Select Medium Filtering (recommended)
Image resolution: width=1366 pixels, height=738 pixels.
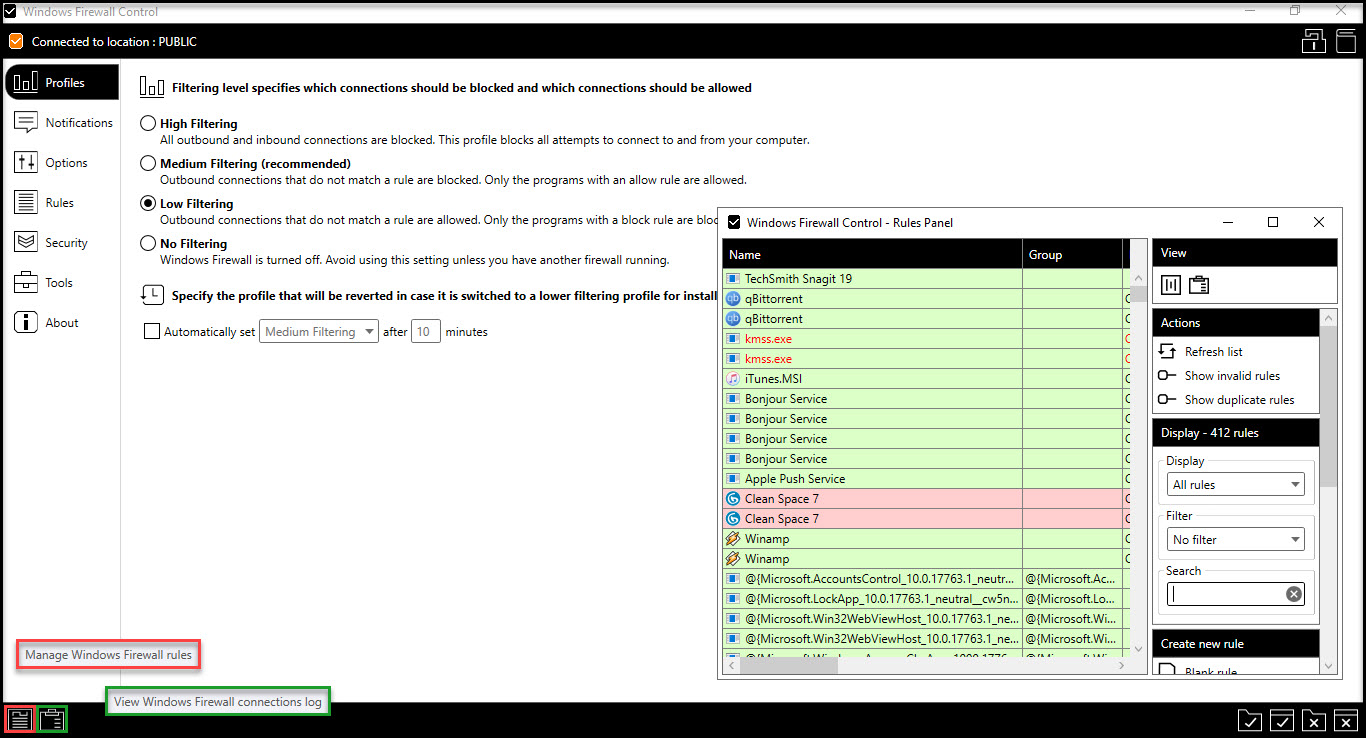(148, 163)
